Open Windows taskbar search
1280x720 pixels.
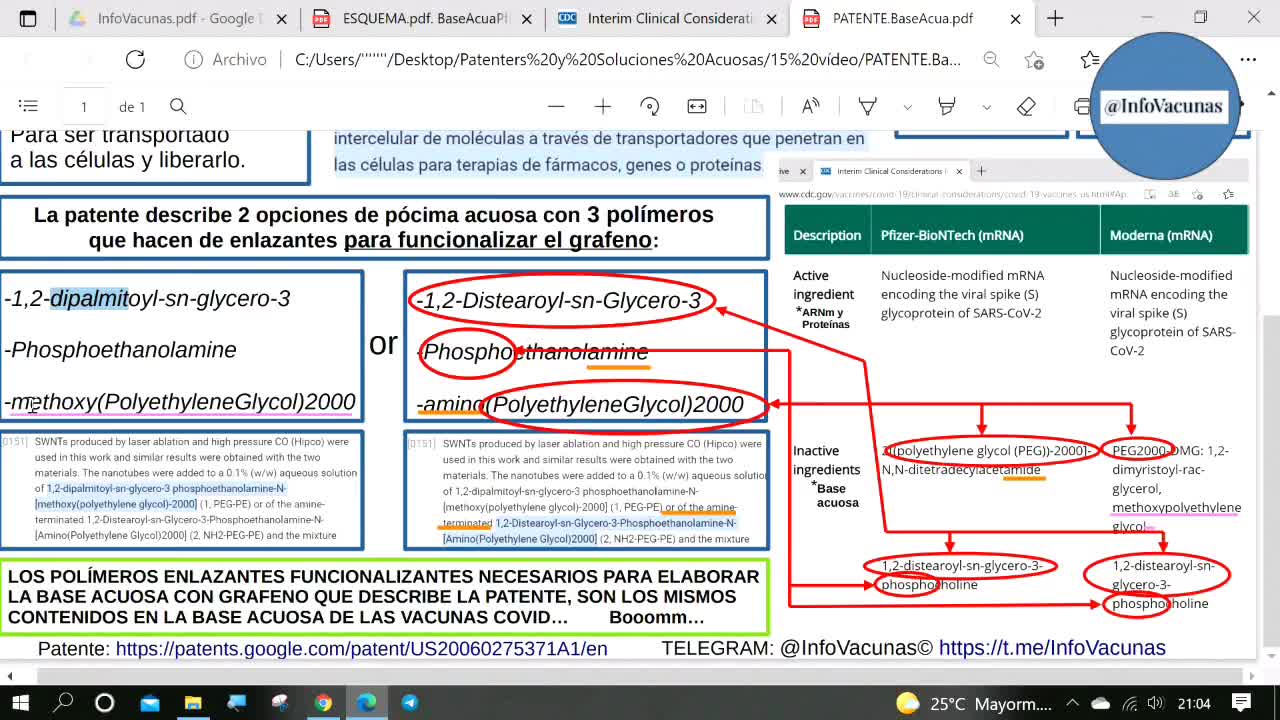coord(63,703)
